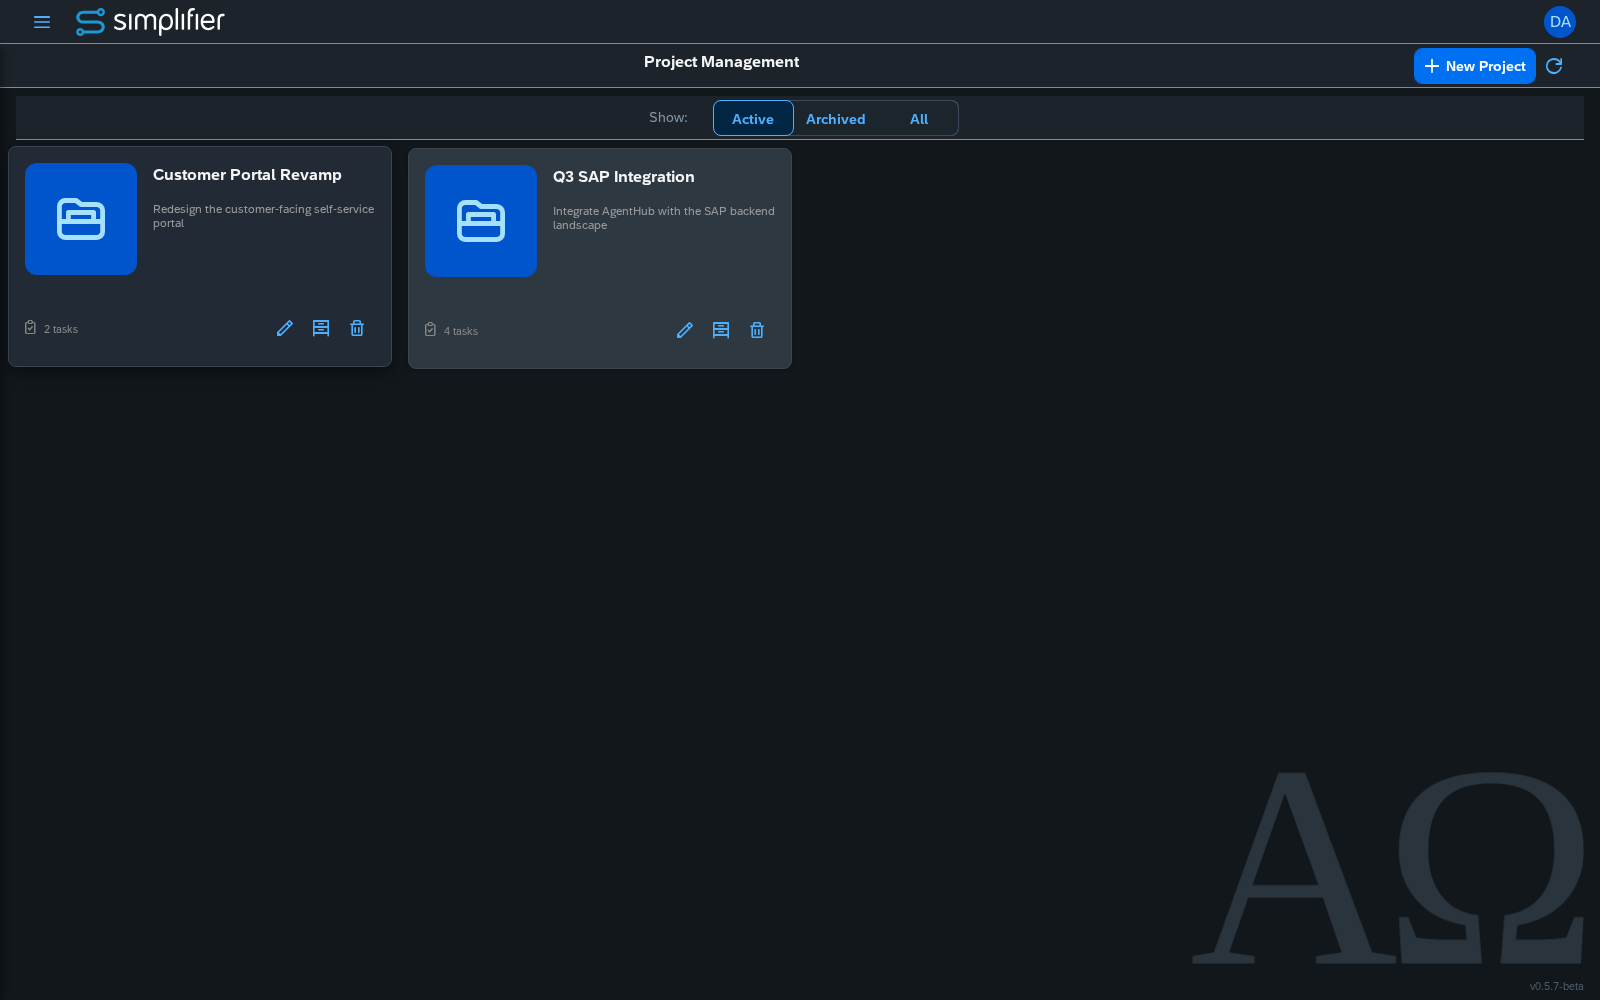This screenshot has width=1600, height=1000.
Task: Delete the Q3 SAP Integration project
Action: [757, 330]
